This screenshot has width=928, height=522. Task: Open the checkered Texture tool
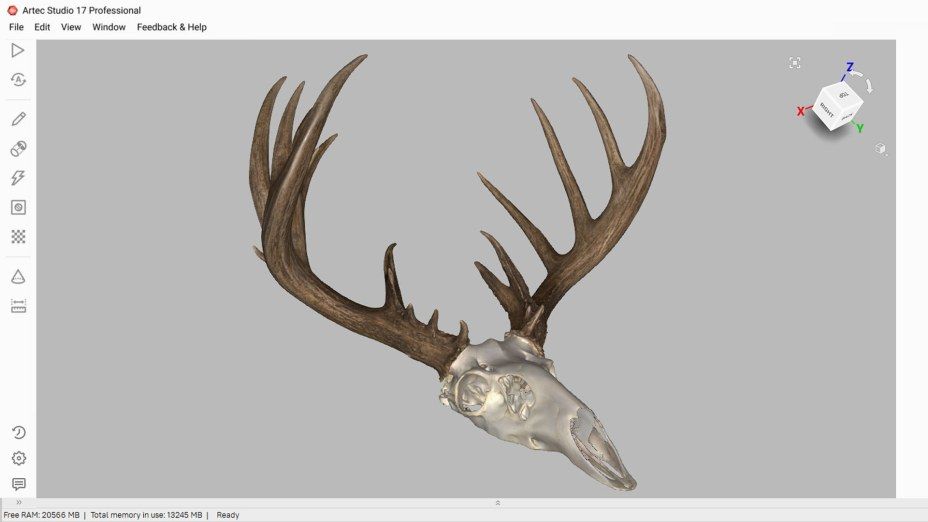click(x=18, y=237)
